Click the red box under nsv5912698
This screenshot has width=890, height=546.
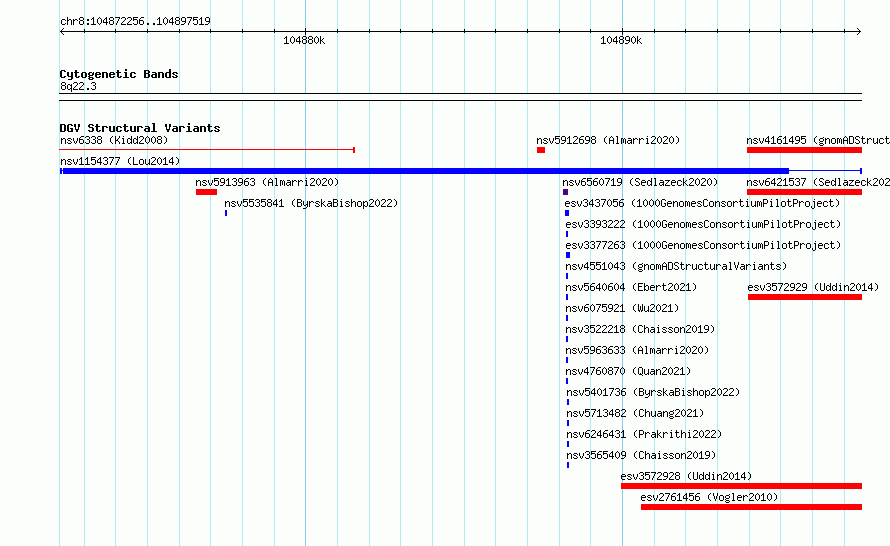(x=541, y=150)
